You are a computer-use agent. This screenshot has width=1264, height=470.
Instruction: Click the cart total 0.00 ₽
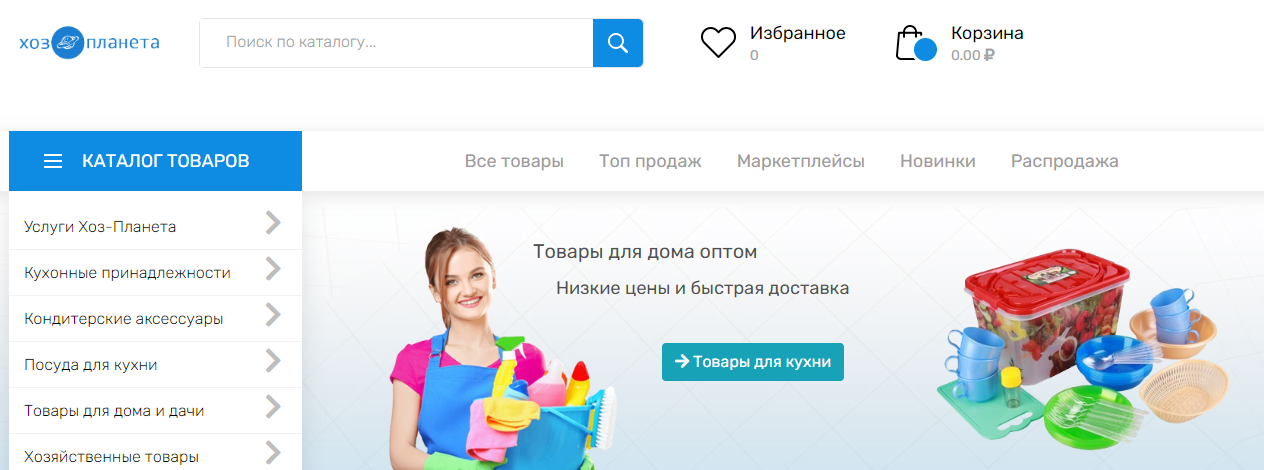[972, 56]
